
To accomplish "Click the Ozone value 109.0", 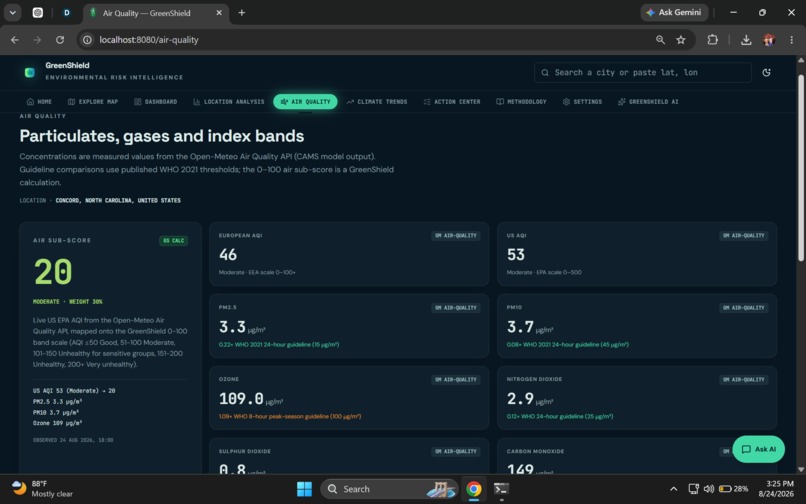I will click(241, 399).
